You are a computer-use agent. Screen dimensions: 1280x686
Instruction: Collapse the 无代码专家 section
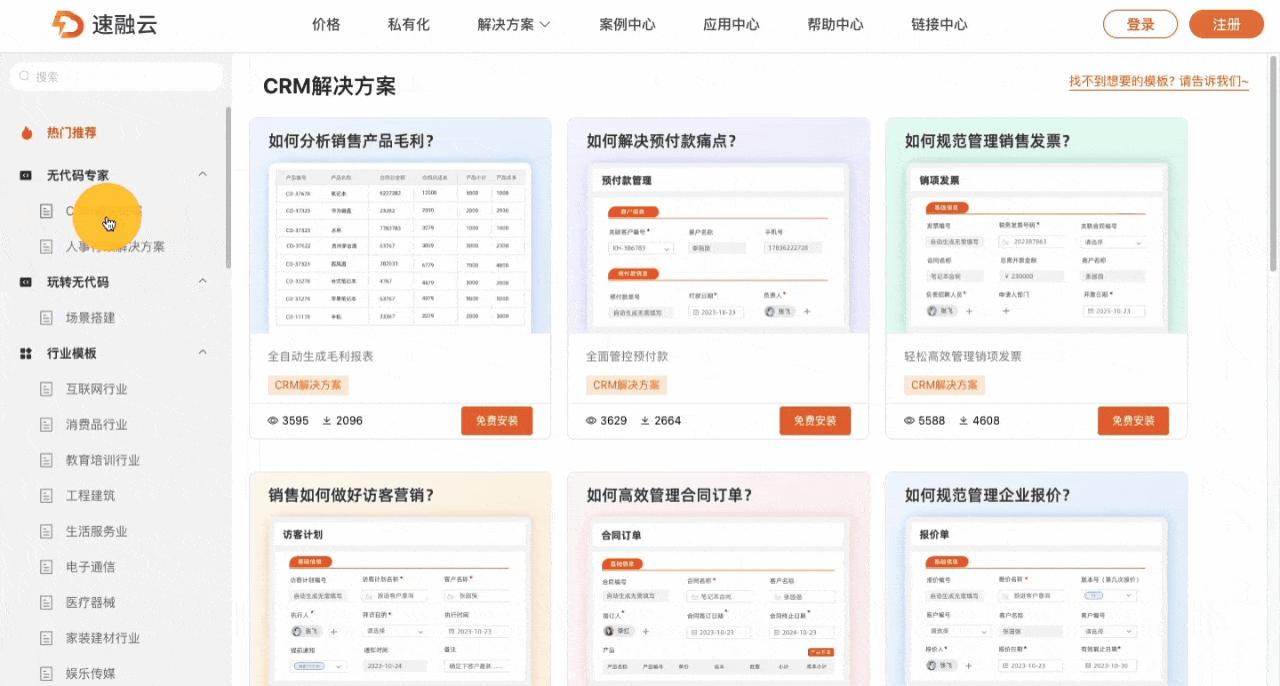[202, 174]
